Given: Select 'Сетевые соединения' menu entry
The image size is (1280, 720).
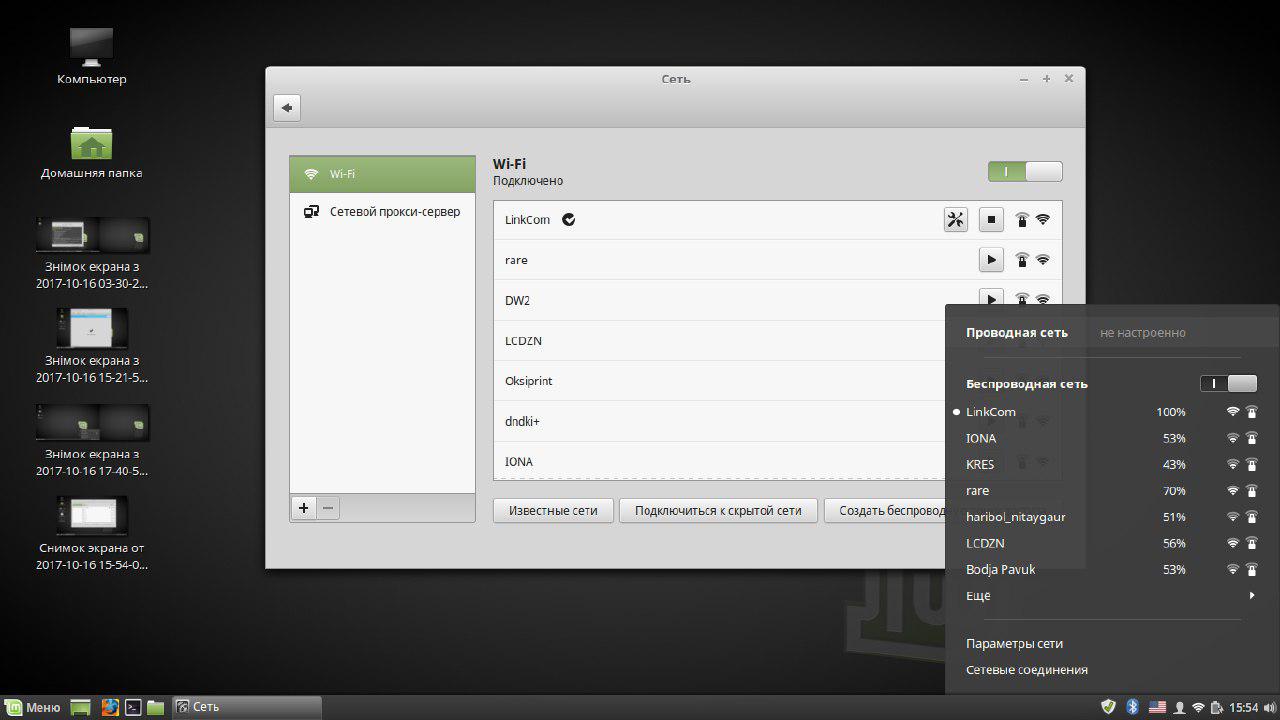Looking at the screenshot, I should (x=1026, y=670).
